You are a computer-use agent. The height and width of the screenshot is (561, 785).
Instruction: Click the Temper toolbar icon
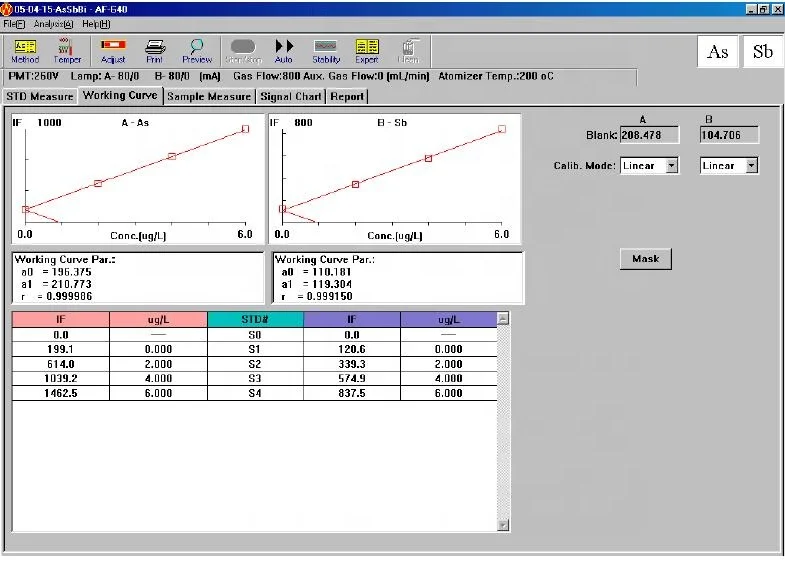click(67, 51)
